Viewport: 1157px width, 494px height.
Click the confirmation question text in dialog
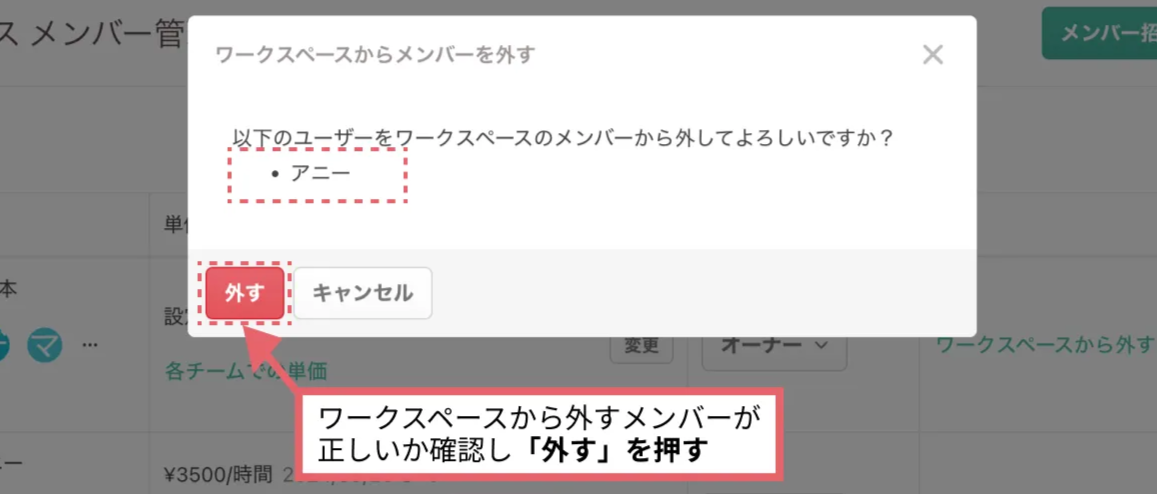pos(562,138)
